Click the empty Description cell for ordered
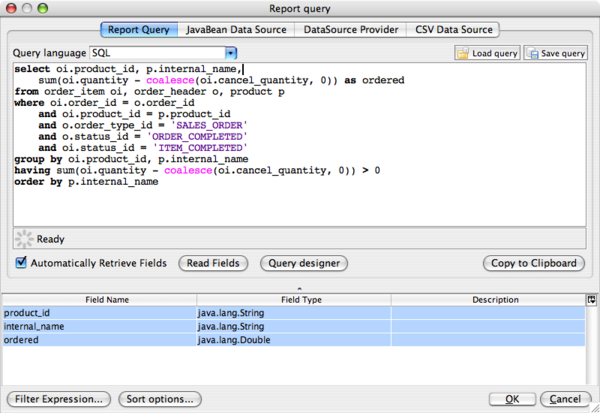 pyautogui.click(x=488, y=340)
